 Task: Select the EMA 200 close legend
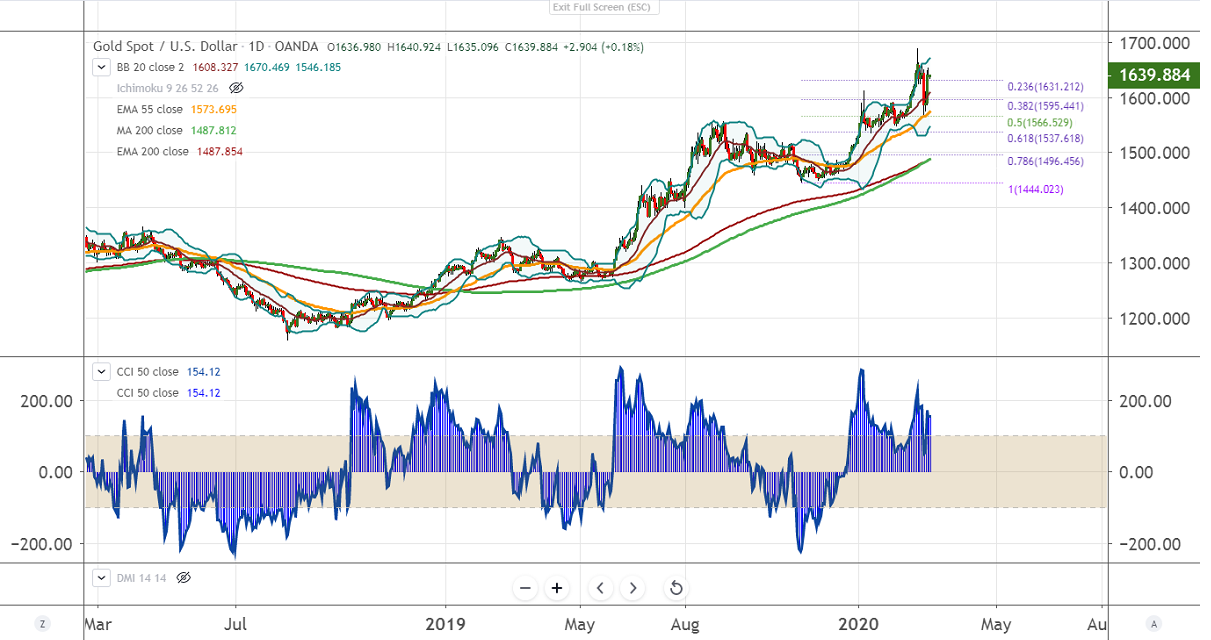(153, 151)
